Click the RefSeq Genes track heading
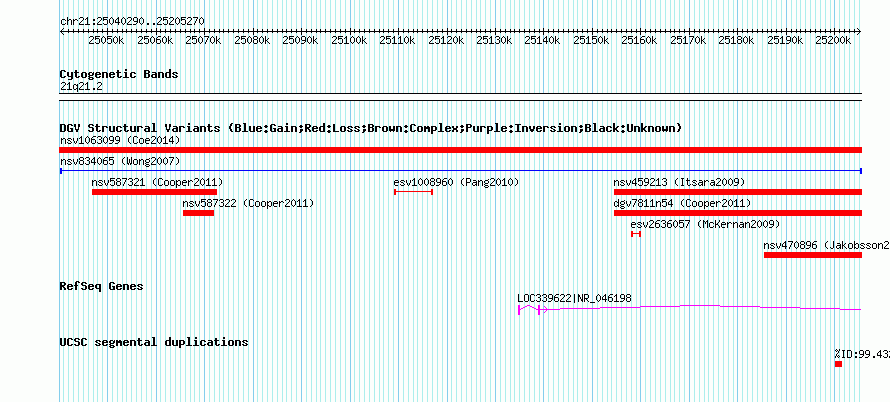Screen dimensions: 890x402 tap(102, 286)
